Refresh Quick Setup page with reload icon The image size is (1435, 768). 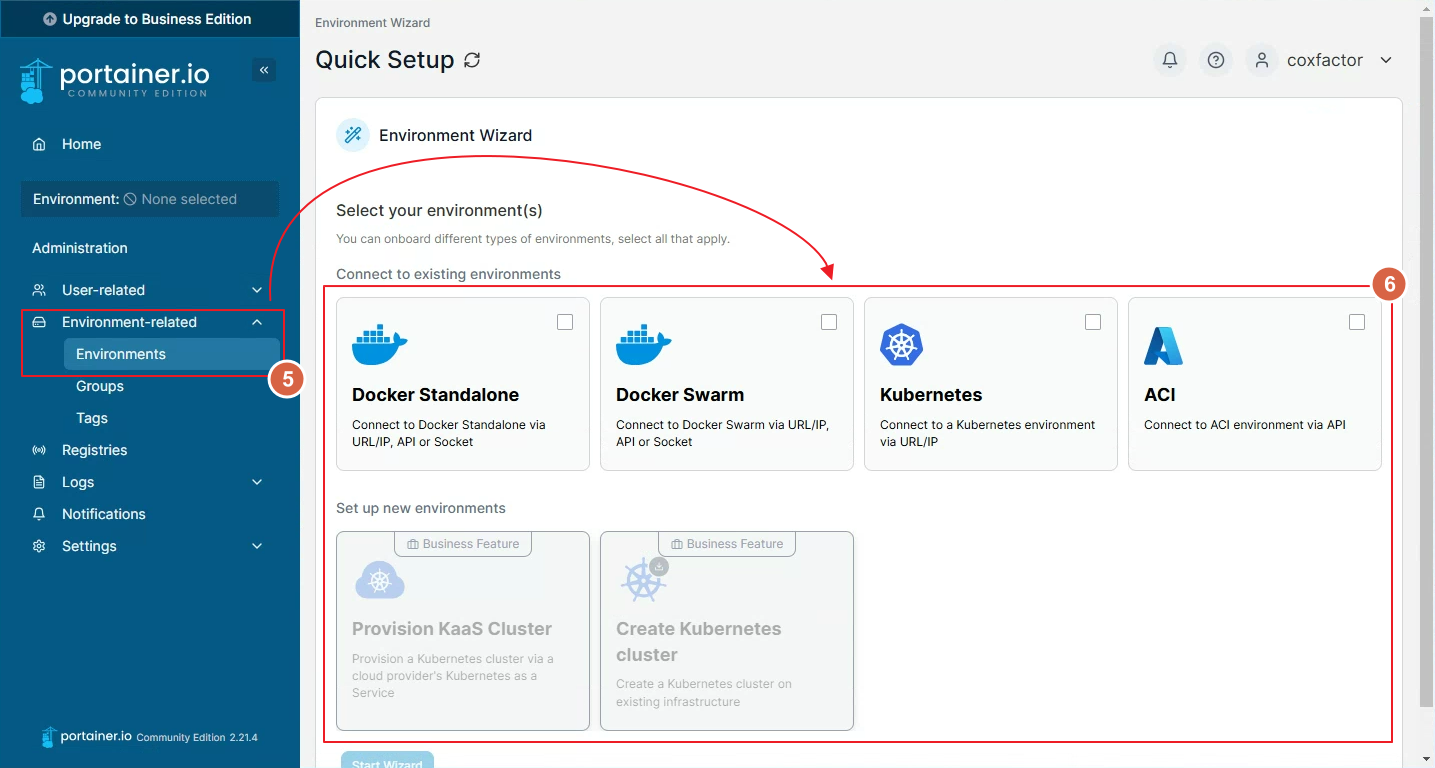click(x=472, y=60)
